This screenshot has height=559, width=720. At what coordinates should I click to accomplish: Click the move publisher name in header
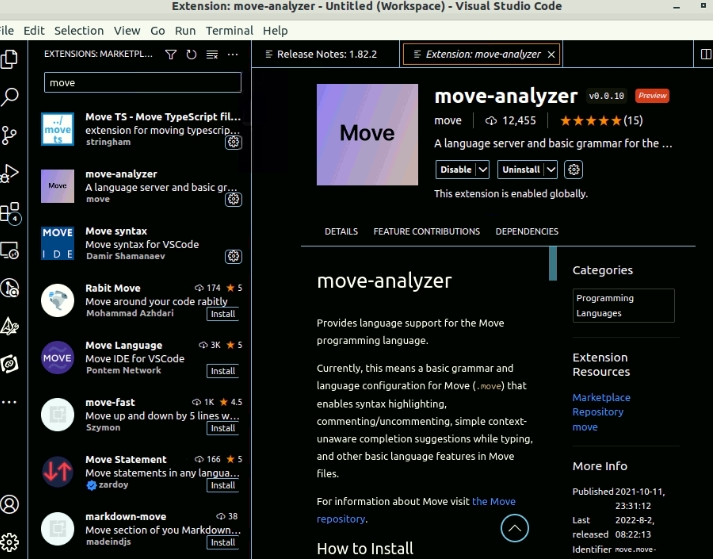click(x=448, y=121)
